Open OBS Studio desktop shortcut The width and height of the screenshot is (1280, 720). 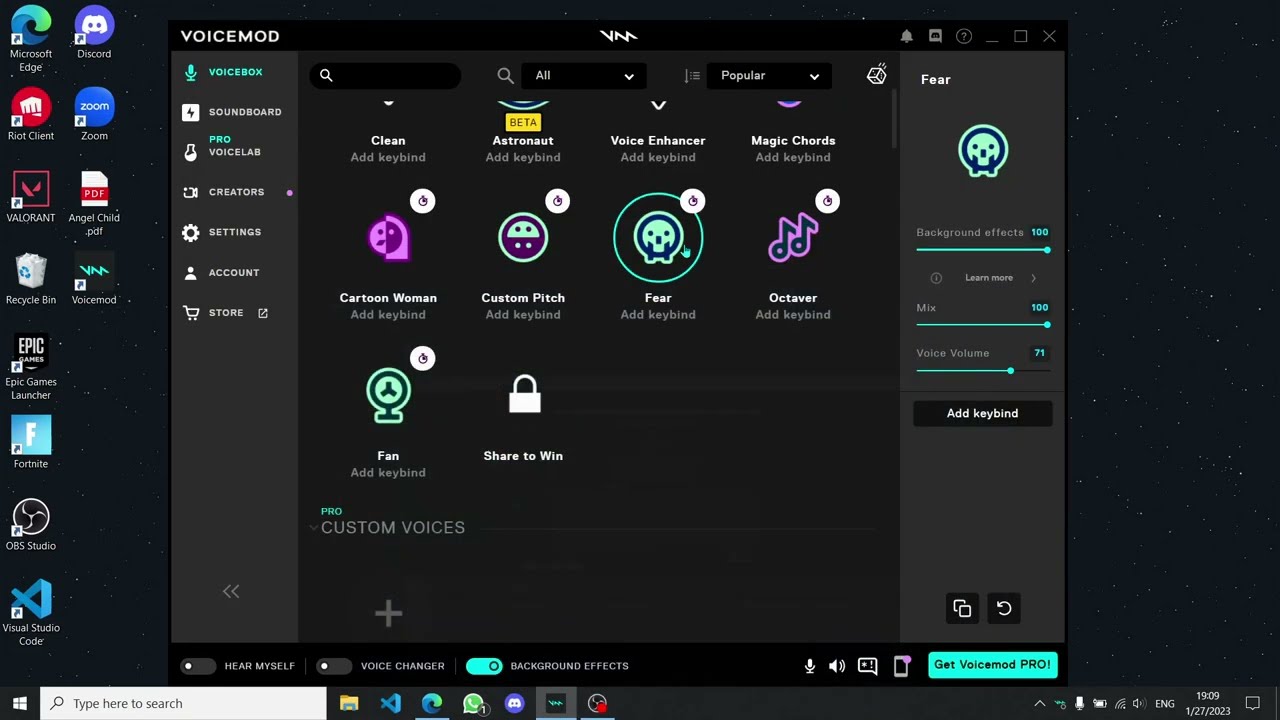tap(31, 525)
